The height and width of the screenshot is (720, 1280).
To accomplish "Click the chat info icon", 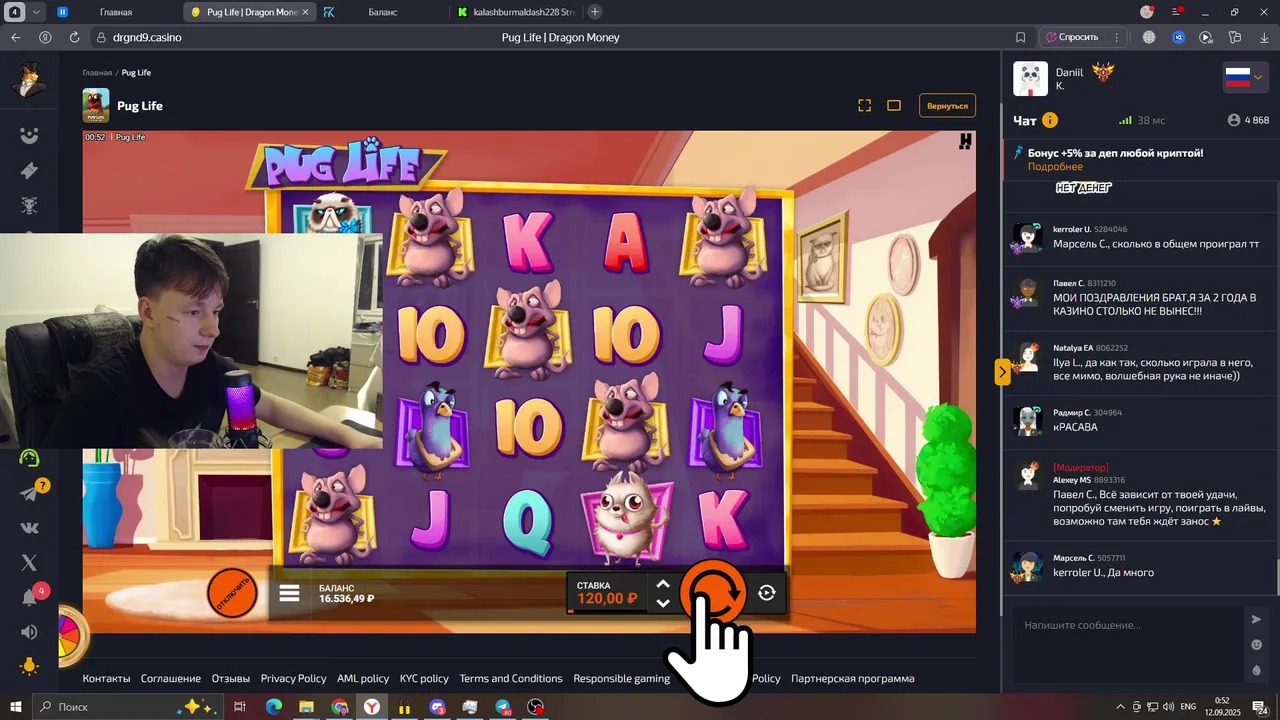I will (x=1050, y=120).
